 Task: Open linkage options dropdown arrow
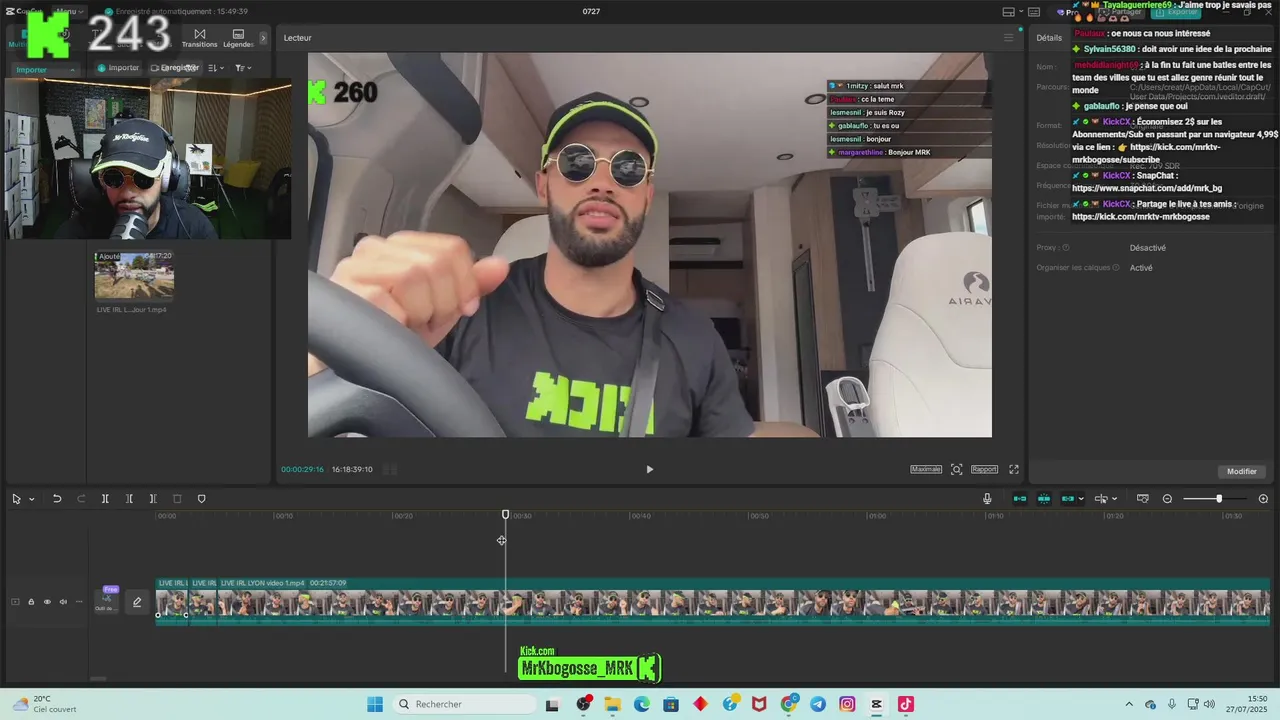coord(1081,499)
